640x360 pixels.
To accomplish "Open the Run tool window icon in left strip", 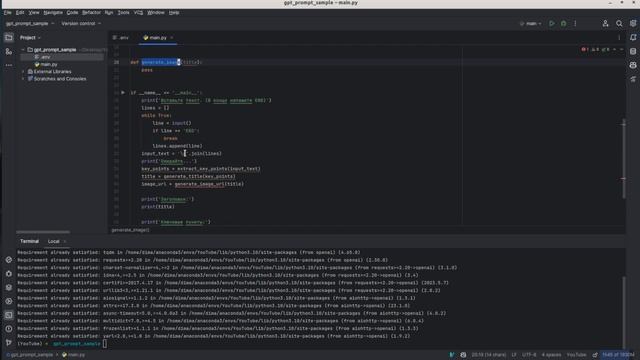I will [x=9, y=301].
